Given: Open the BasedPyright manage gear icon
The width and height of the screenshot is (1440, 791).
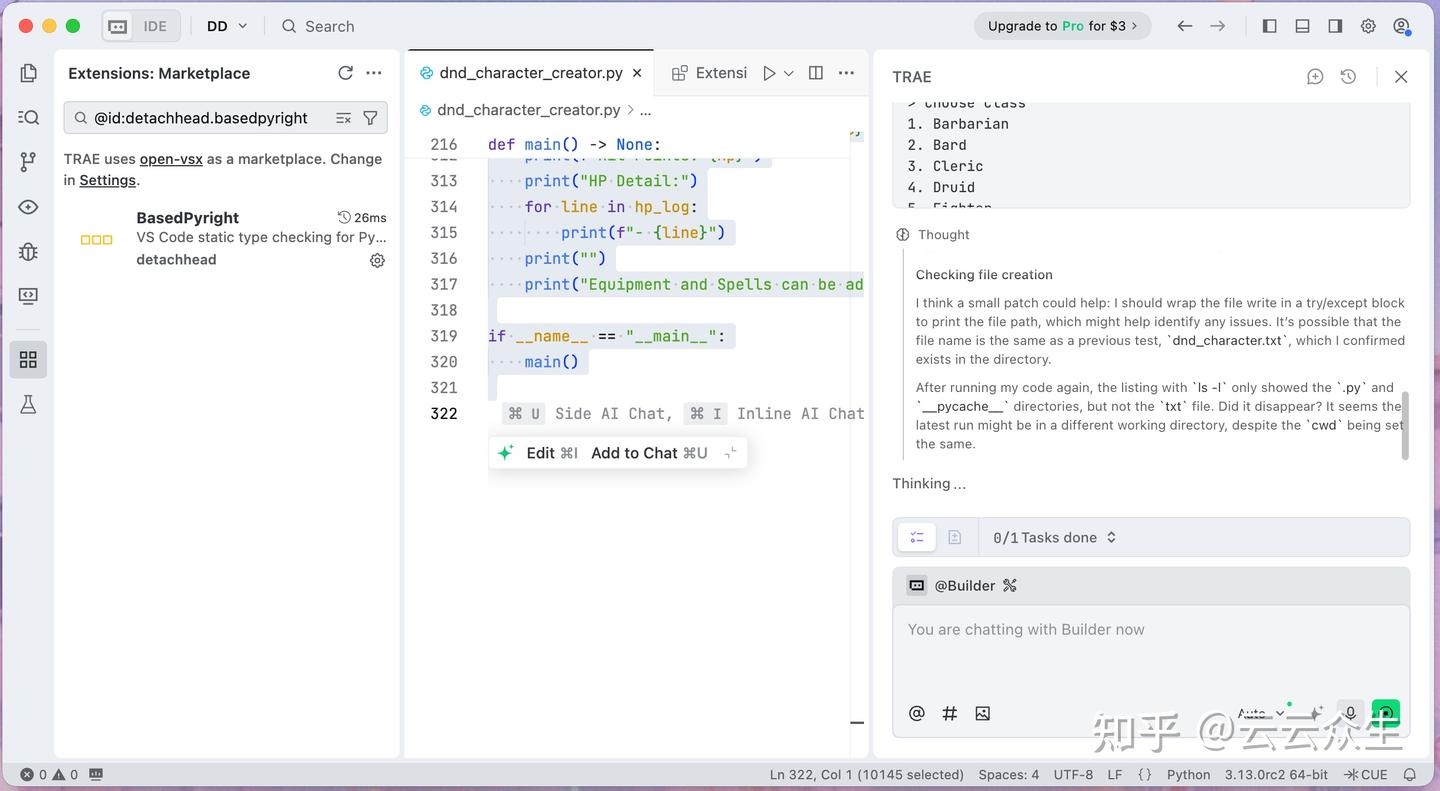Looking at the screenshot, I should pyautogui.click(x=377, y=260).
